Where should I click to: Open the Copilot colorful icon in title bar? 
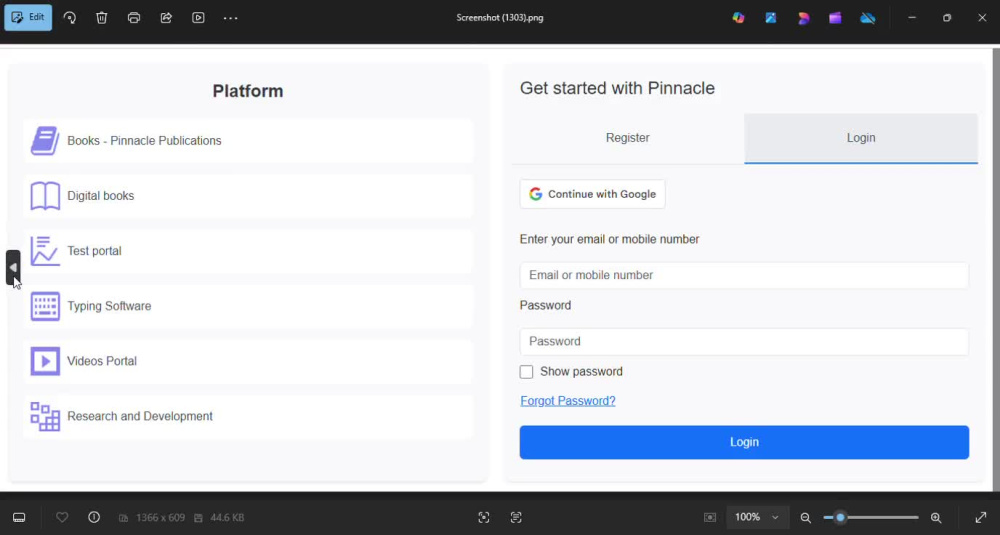(739, 18)
